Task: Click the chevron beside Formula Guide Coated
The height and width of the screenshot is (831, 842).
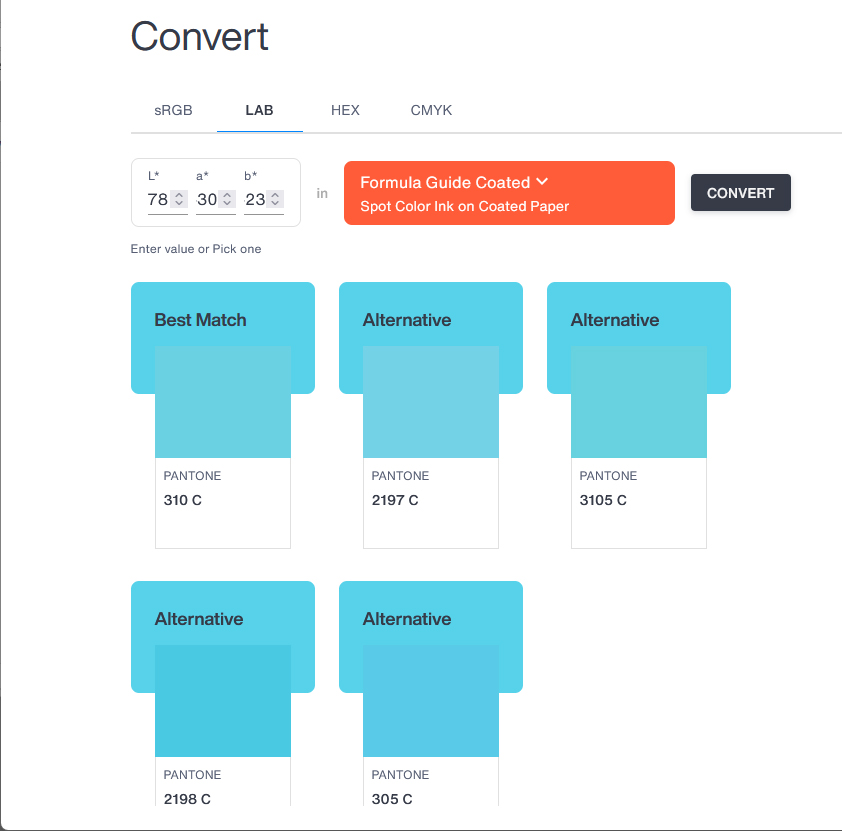Action: (542, 181)
